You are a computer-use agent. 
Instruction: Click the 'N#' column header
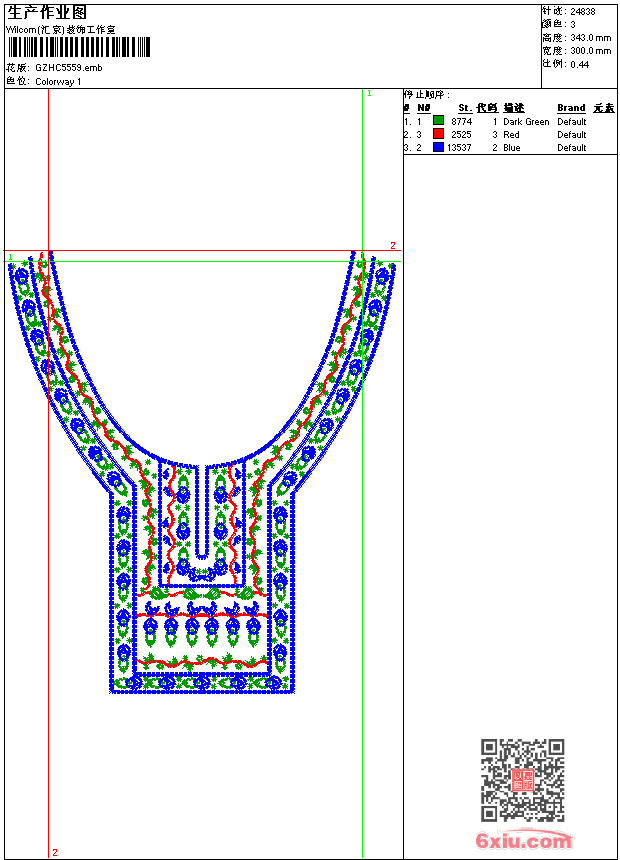tap(423, 108)
